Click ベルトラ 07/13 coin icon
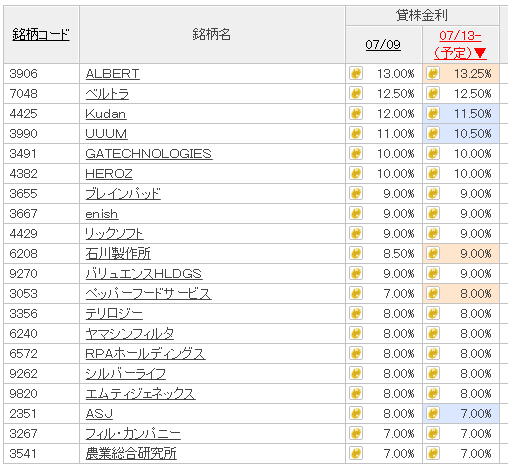 click(x=433, y=93)
